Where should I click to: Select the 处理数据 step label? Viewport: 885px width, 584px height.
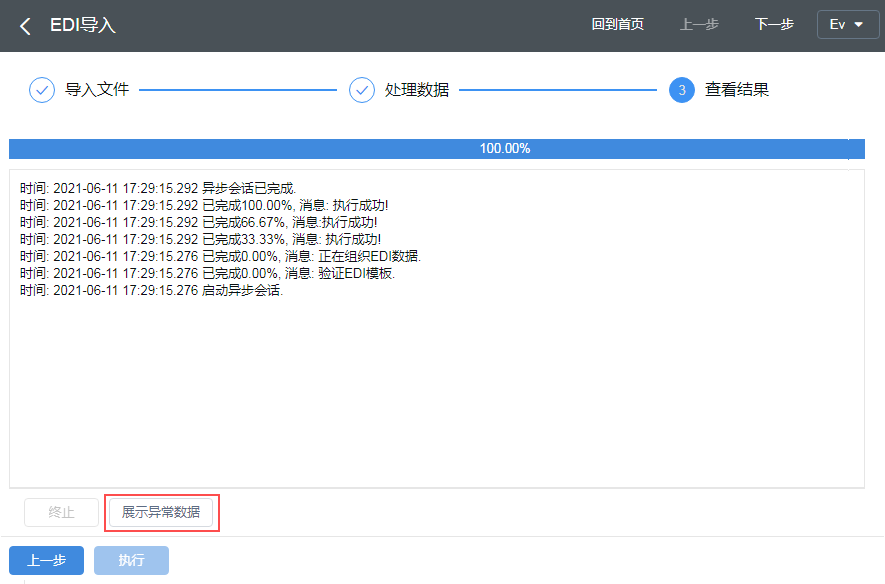tap(417, 90)
